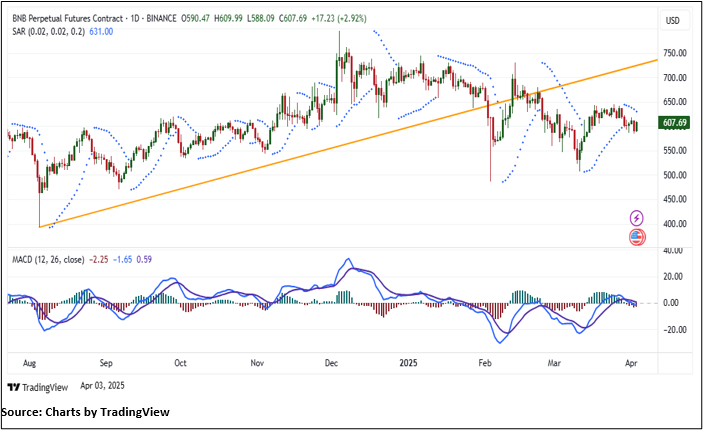Select the BNB Perpetual Futures Contract title
Image resolution: width=703 pixels, height=430 pixels.
67,18
